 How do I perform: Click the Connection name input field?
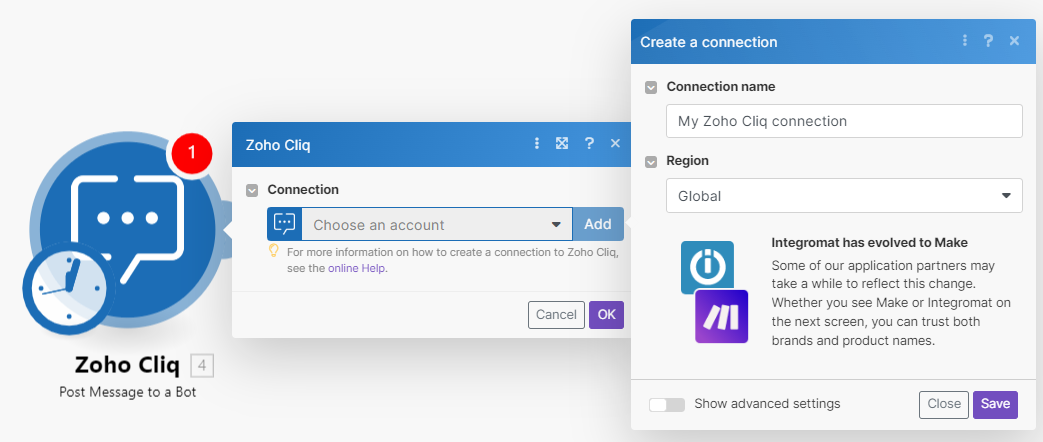[844, 121]
